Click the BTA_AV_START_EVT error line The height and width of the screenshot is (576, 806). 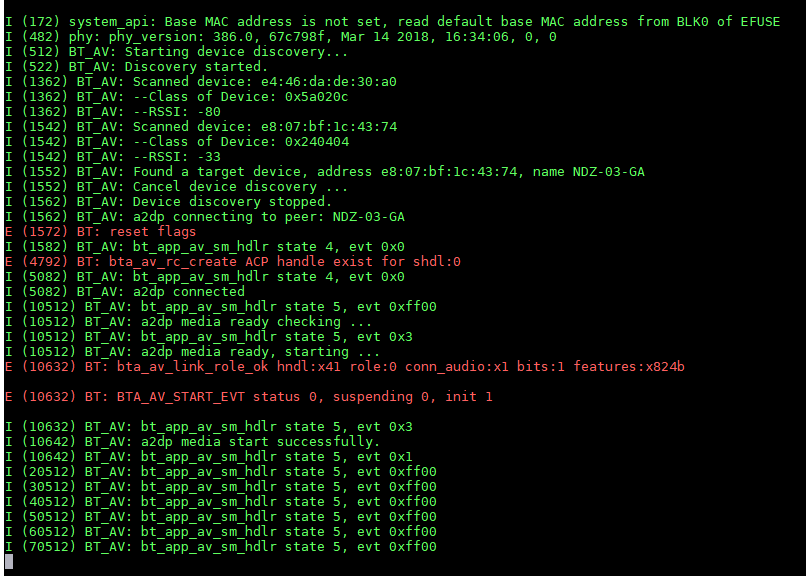(x=249, y=397)
